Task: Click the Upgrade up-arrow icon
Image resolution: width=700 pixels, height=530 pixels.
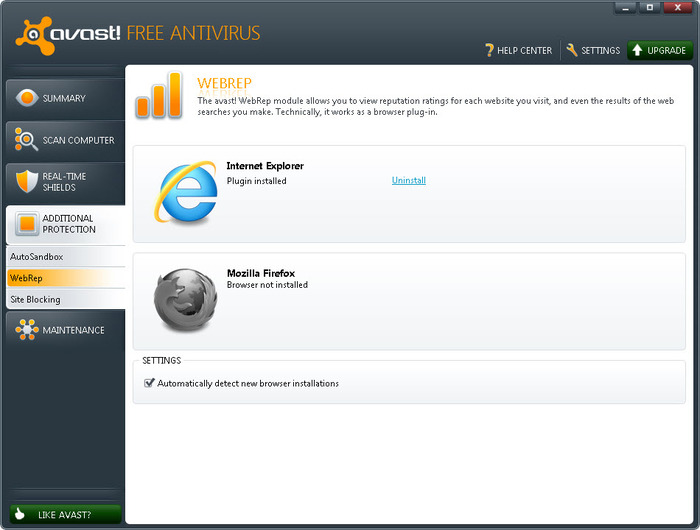Action: click(637, 50)
